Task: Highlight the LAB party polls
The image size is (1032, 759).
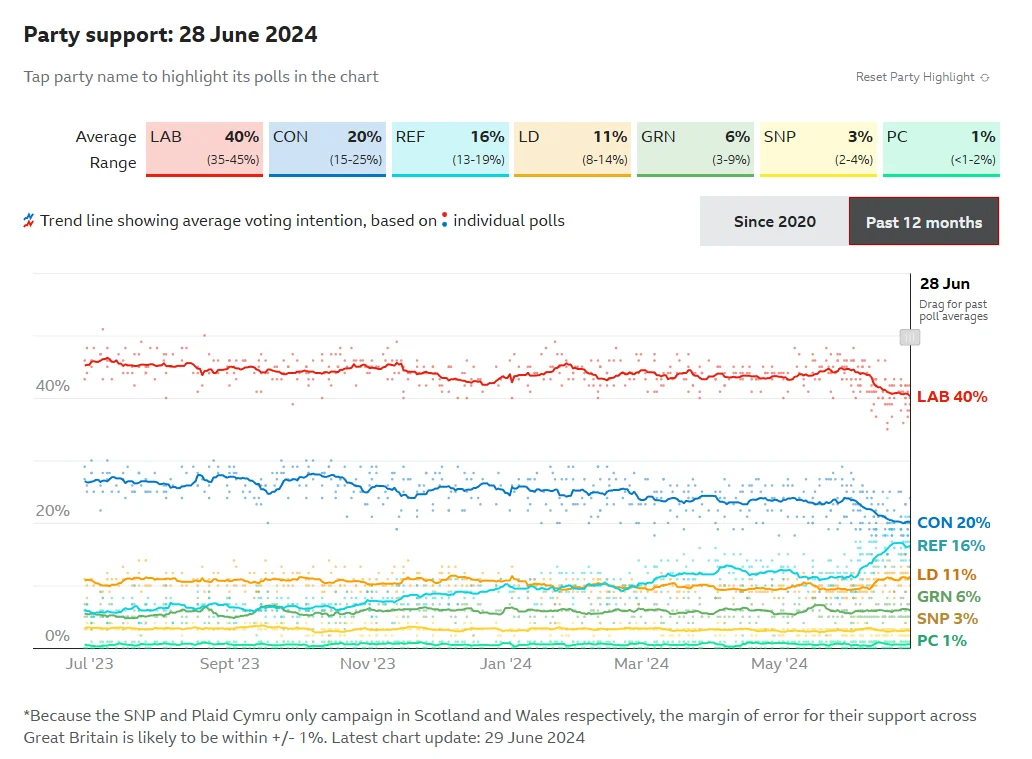Action: point(204,149)
